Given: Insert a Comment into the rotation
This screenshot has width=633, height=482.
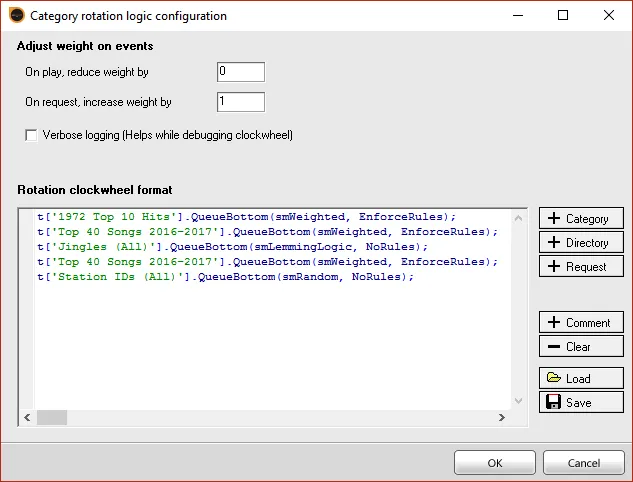Looking at the screenshot, I should [581, 322].
